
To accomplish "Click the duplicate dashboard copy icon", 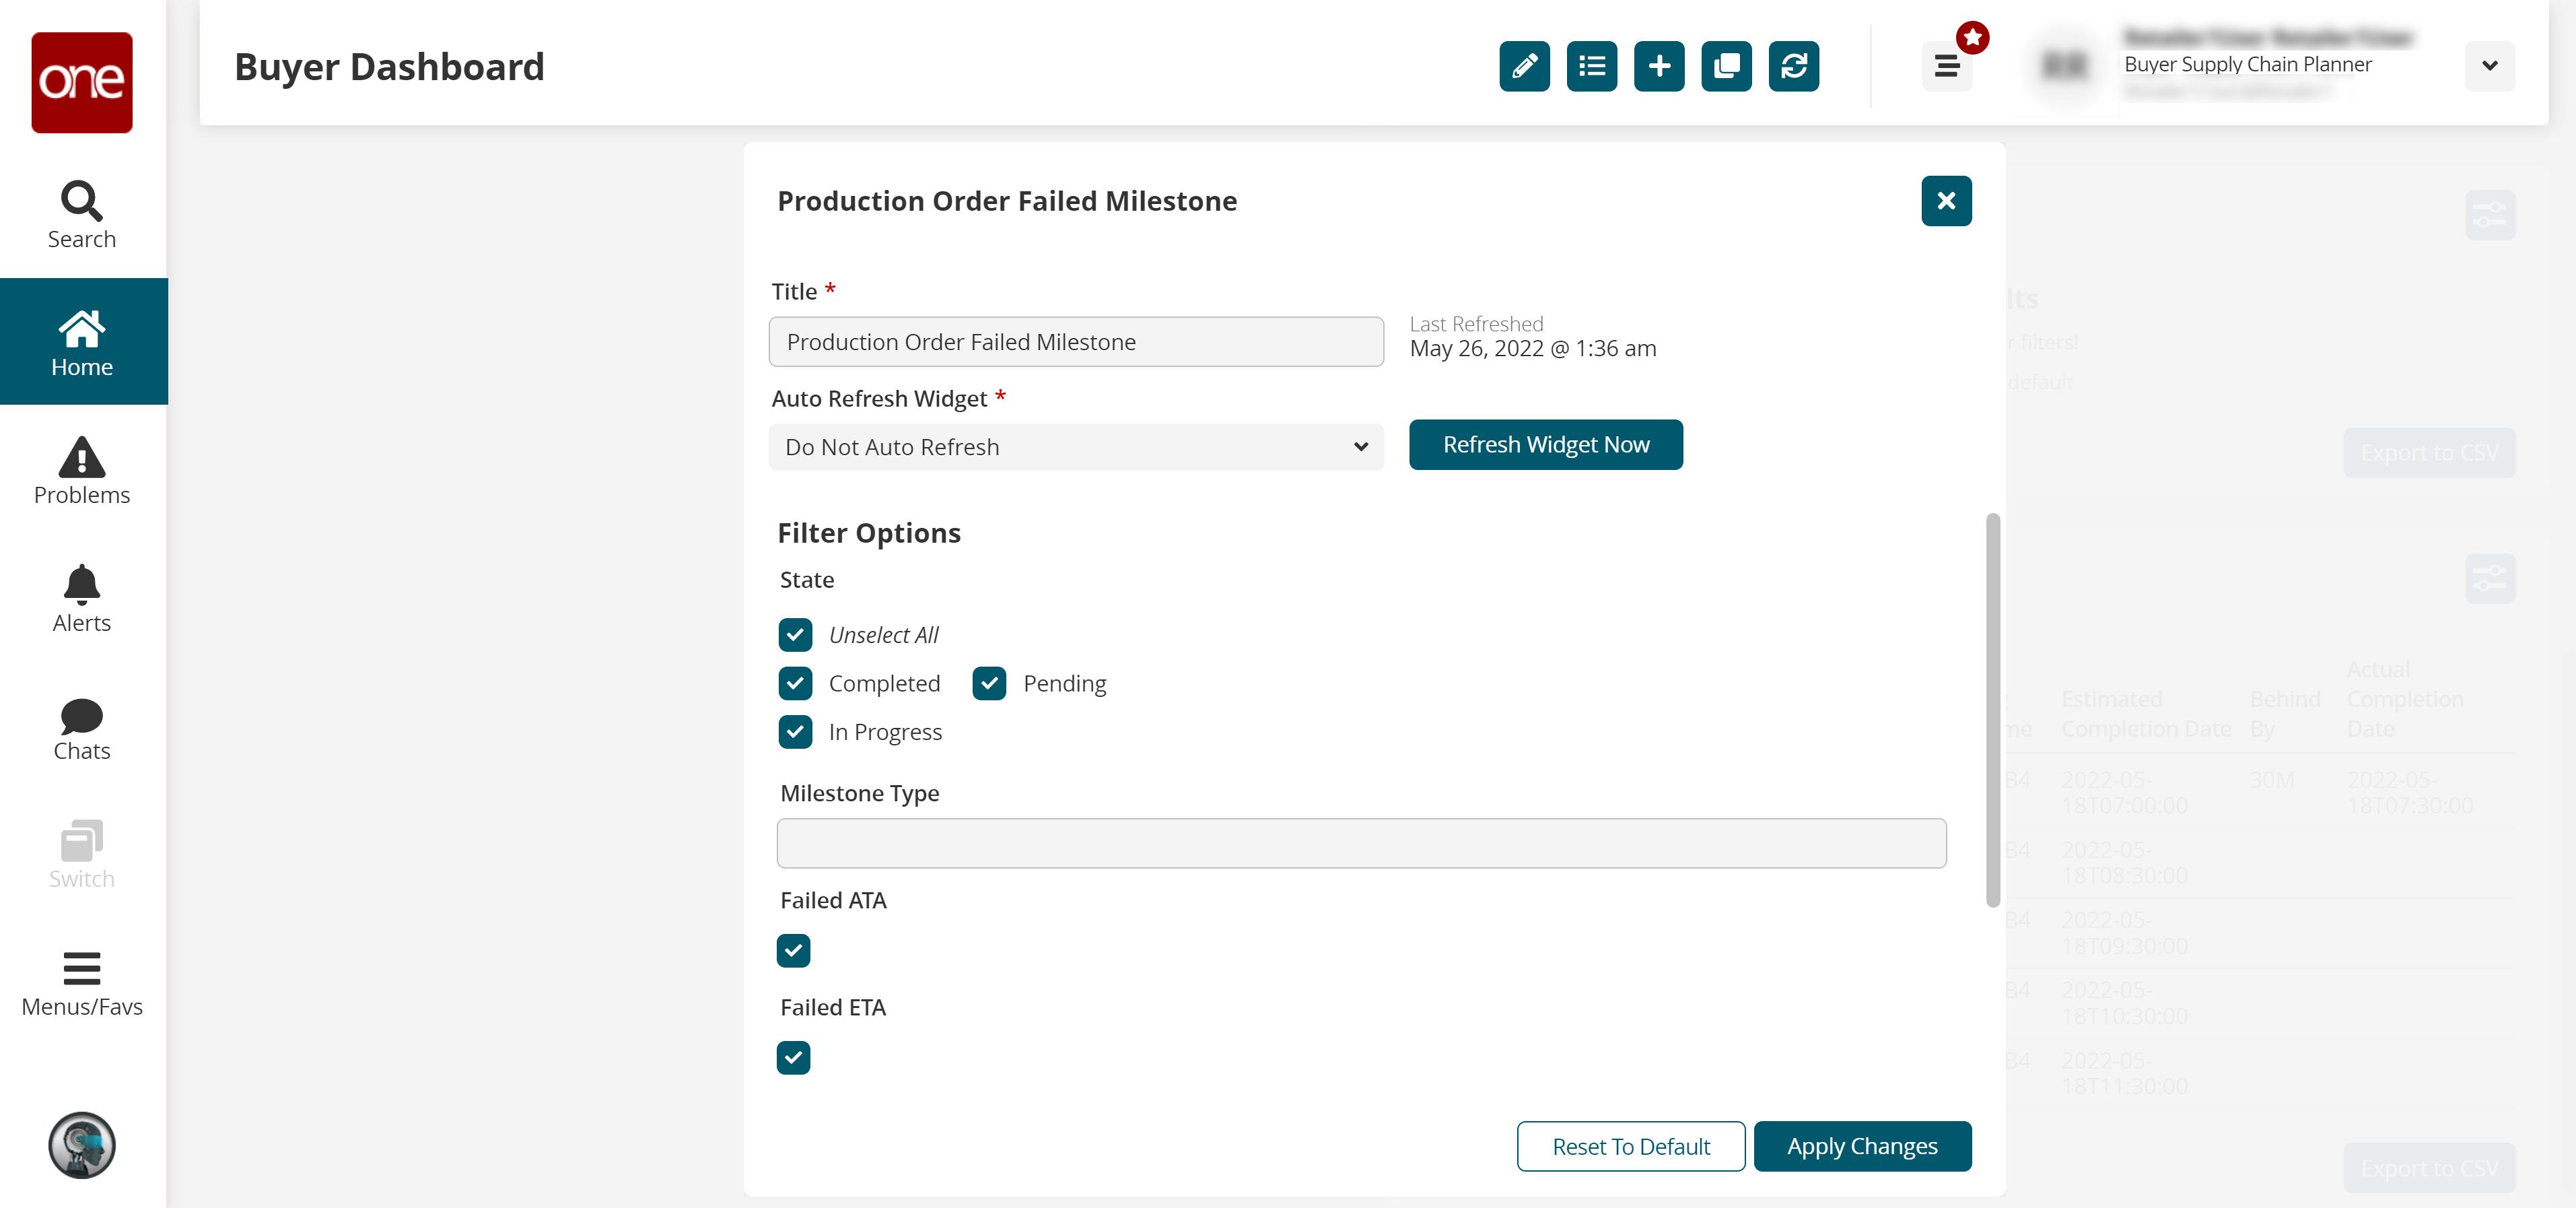I will [x=1725, y=66].
